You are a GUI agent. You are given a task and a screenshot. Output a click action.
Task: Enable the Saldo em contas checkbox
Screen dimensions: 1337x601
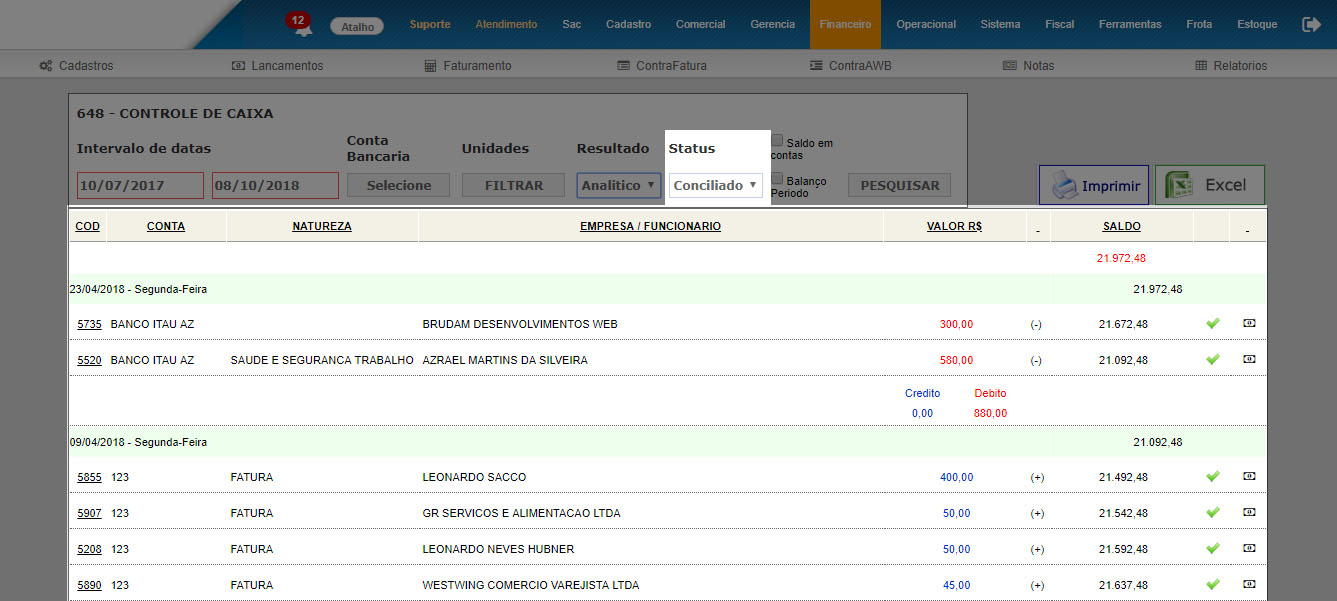(x=777, y=141)
